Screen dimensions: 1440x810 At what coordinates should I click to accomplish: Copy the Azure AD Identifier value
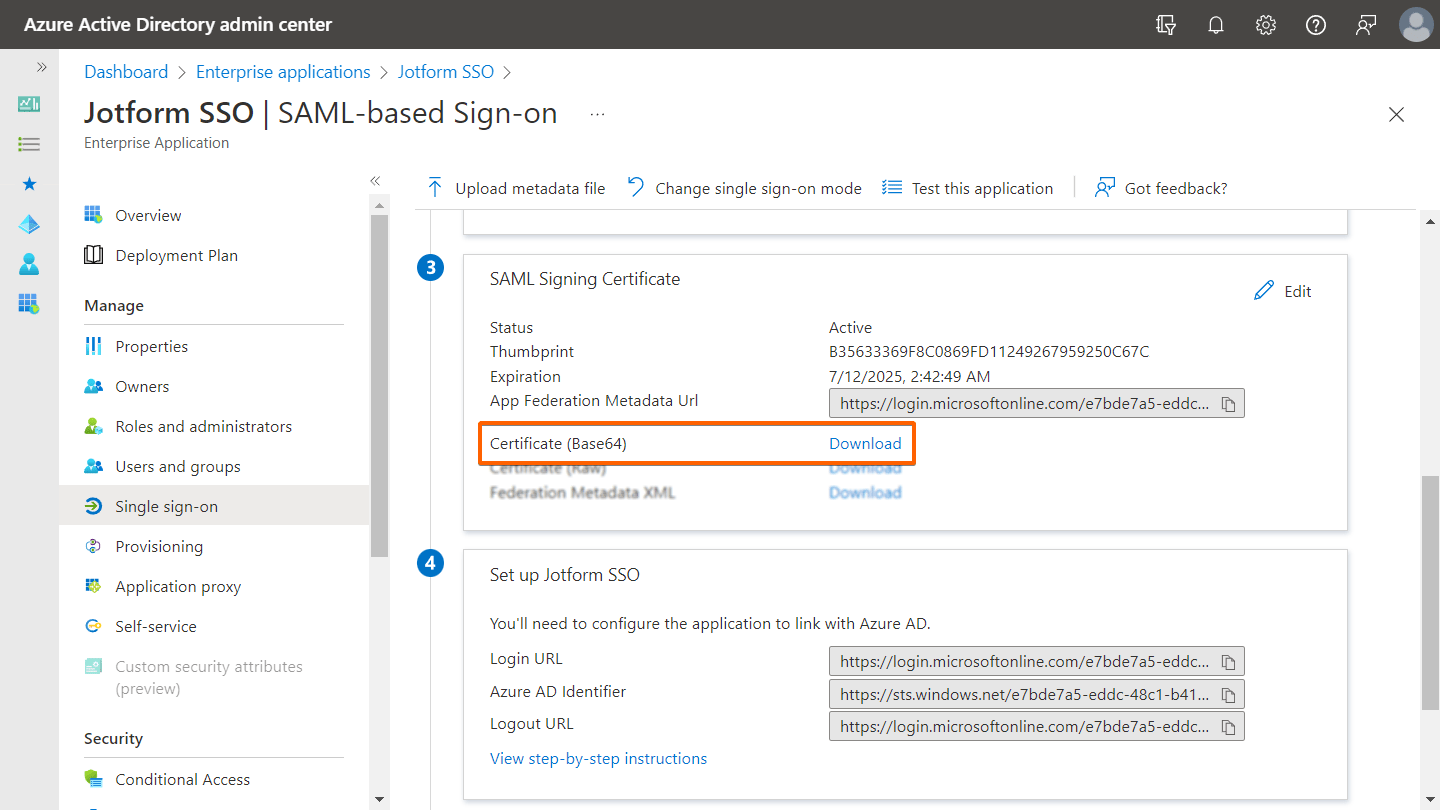(1229, 694)
